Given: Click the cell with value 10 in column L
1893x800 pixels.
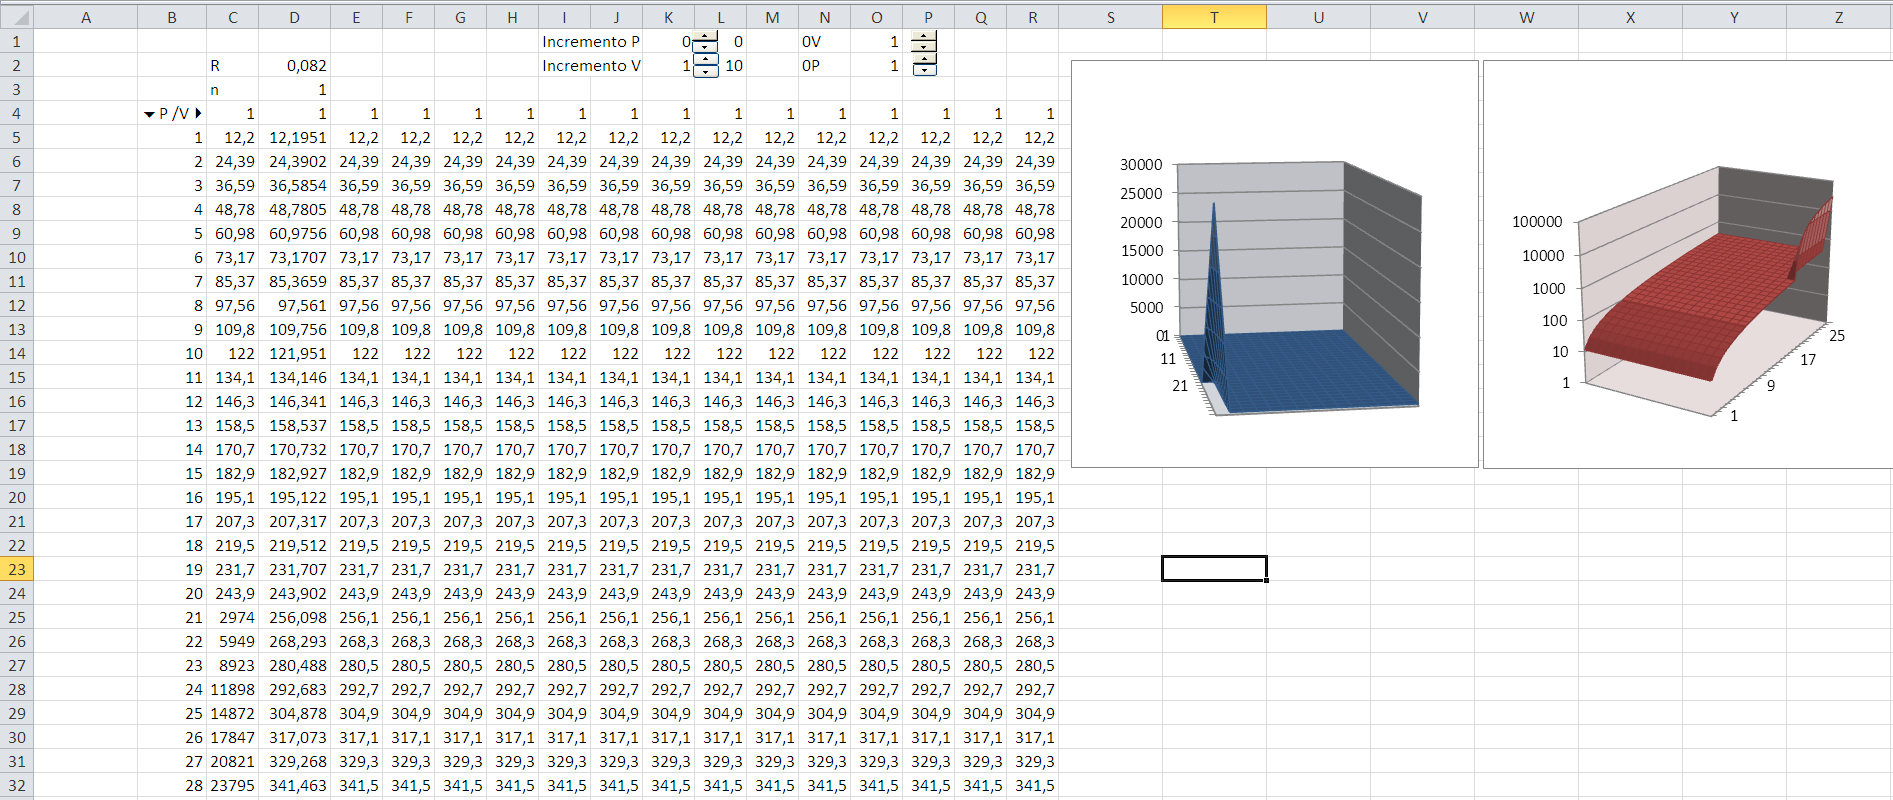Looking at the screenshot, I should [x=733, y=65].
